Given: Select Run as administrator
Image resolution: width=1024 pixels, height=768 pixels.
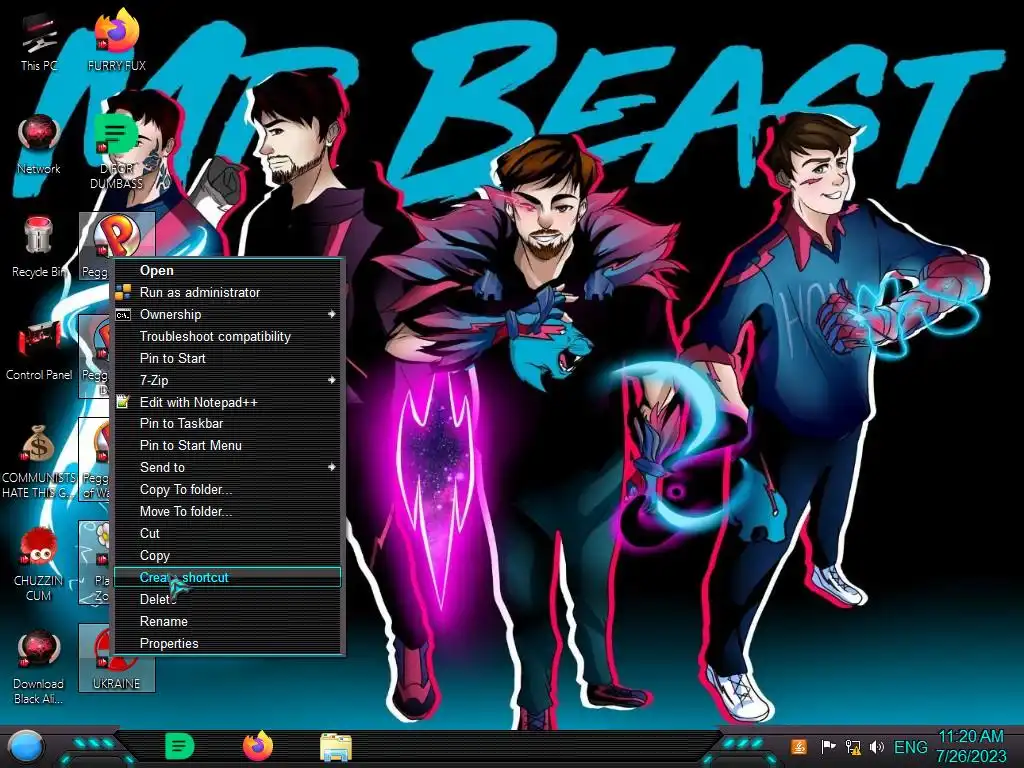Looking at the screenshot, I should (228, 293).
